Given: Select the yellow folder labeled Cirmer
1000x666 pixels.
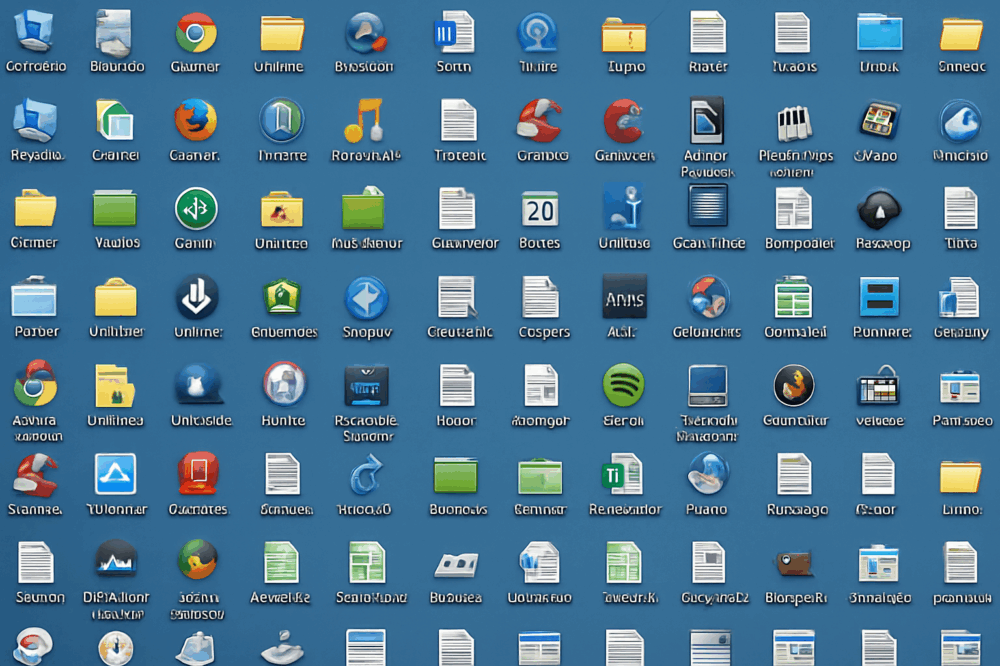Looking at the screenshot, I should (x=35, y=208).
